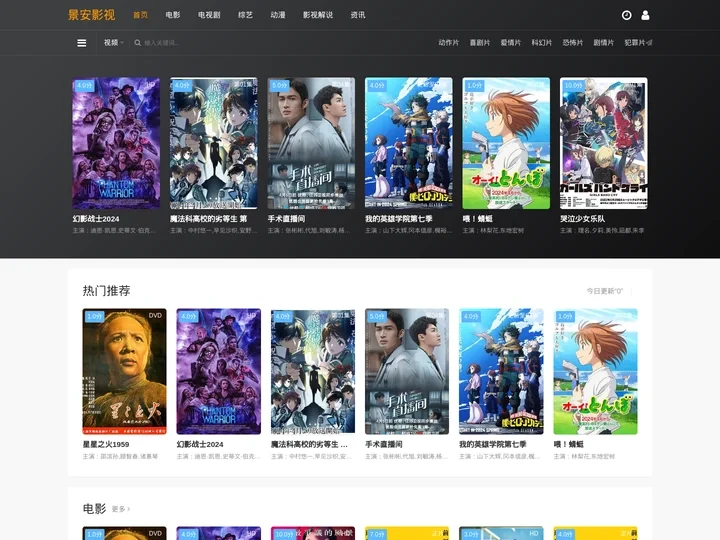
Task: Open the top banner 喂！蜻蜓 poster
Action: (506, 143)
